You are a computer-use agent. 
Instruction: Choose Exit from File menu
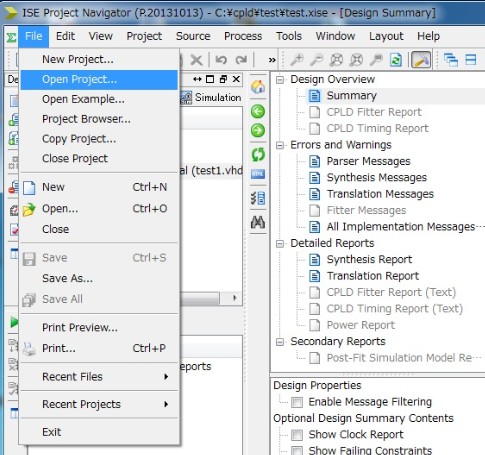coord(99,432)
